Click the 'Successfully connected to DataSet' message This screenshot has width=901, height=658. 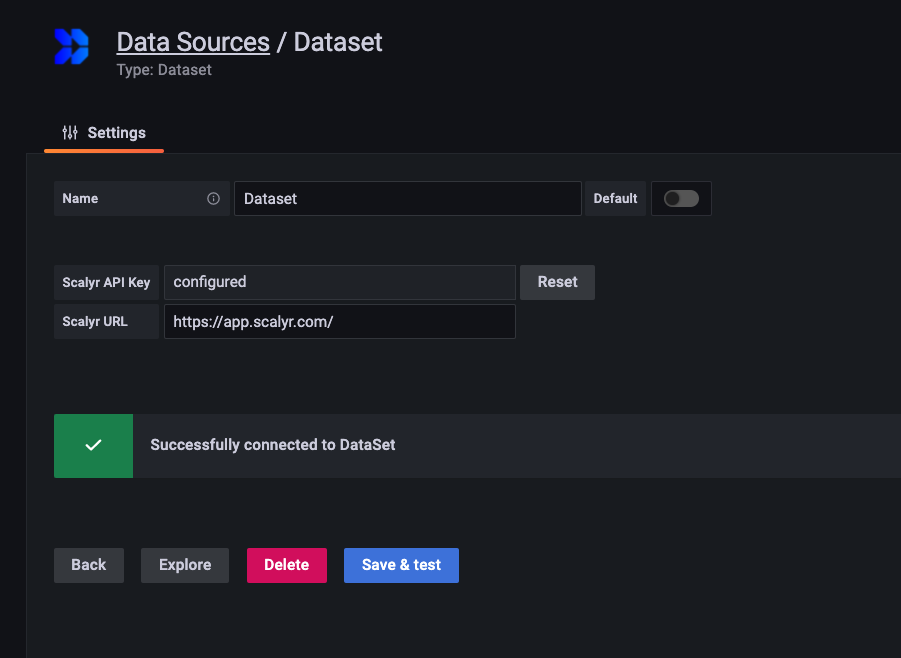(x=273, y=445)
